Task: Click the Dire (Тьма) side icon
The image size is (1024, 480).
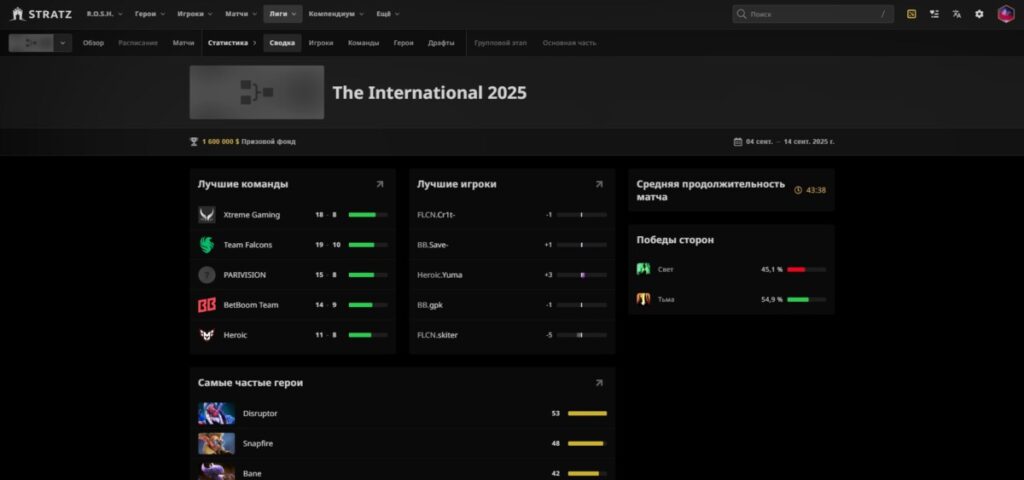Action: [643, 299]
